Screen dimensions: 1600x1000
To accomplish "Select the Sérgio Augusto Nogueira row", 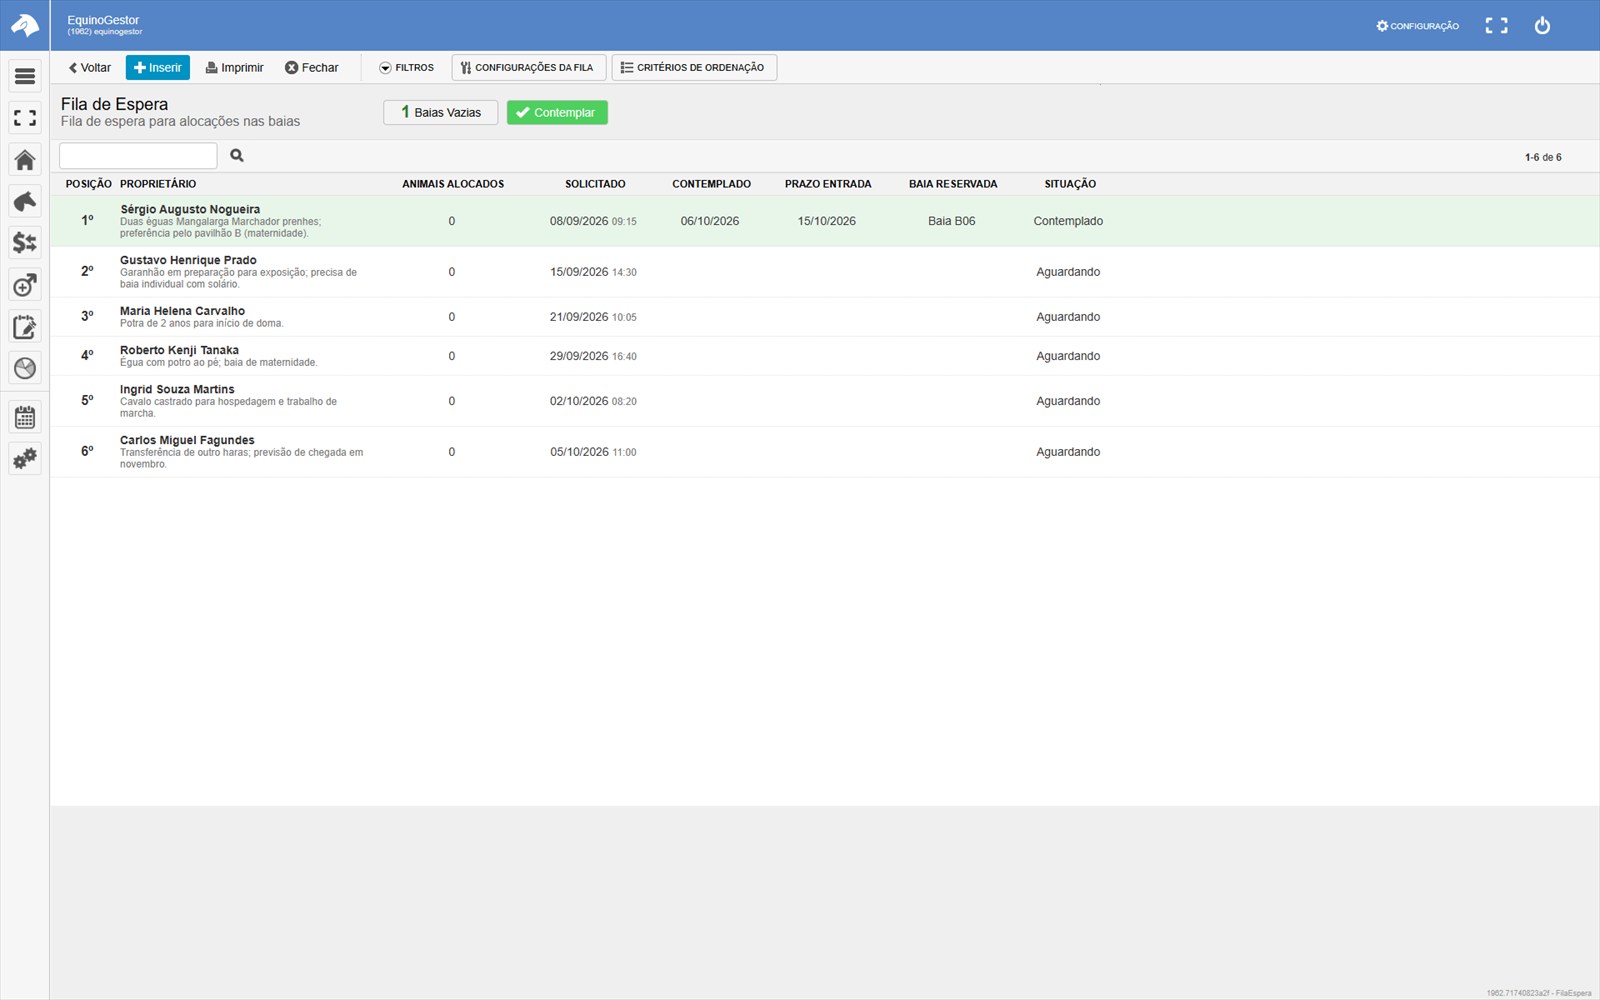I will pyautogui.click(x=825, y=221).
